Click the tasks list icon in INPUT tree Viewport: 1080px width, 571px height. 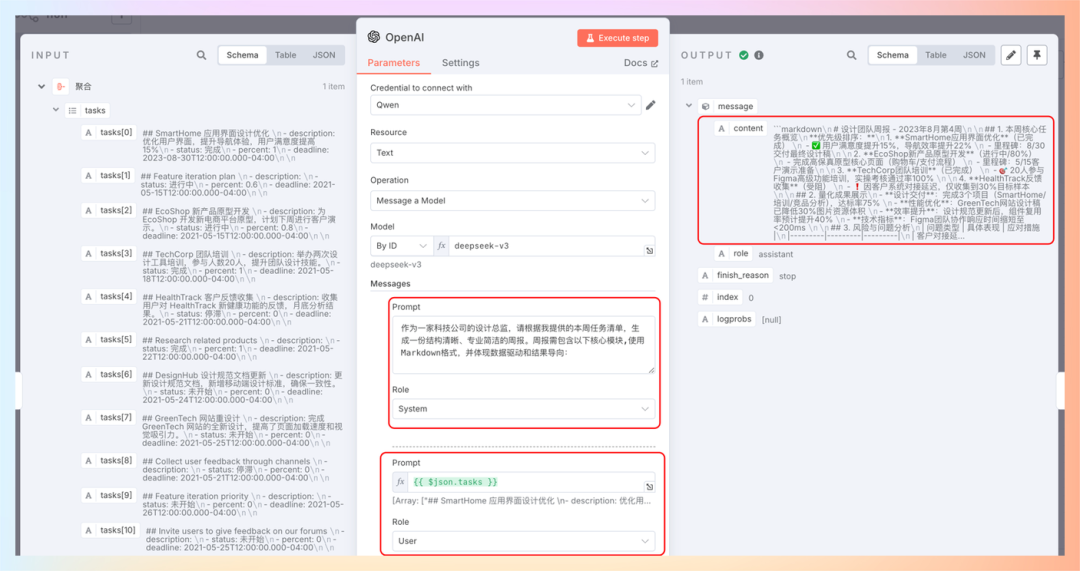73,110
